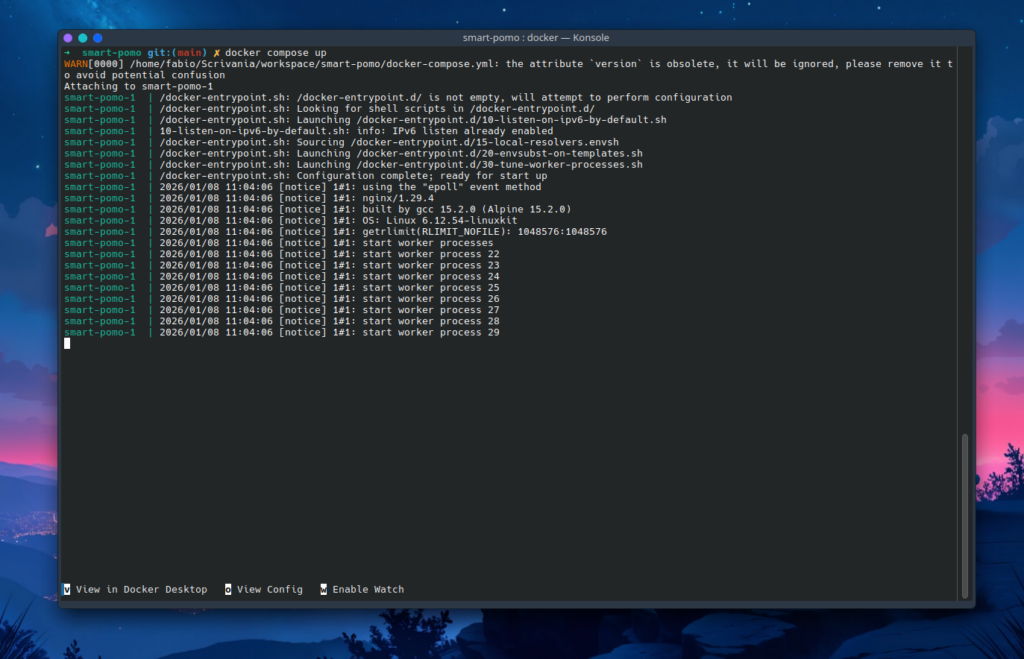Click the 'v' key badge at terminal bottom

pos(67,590)
